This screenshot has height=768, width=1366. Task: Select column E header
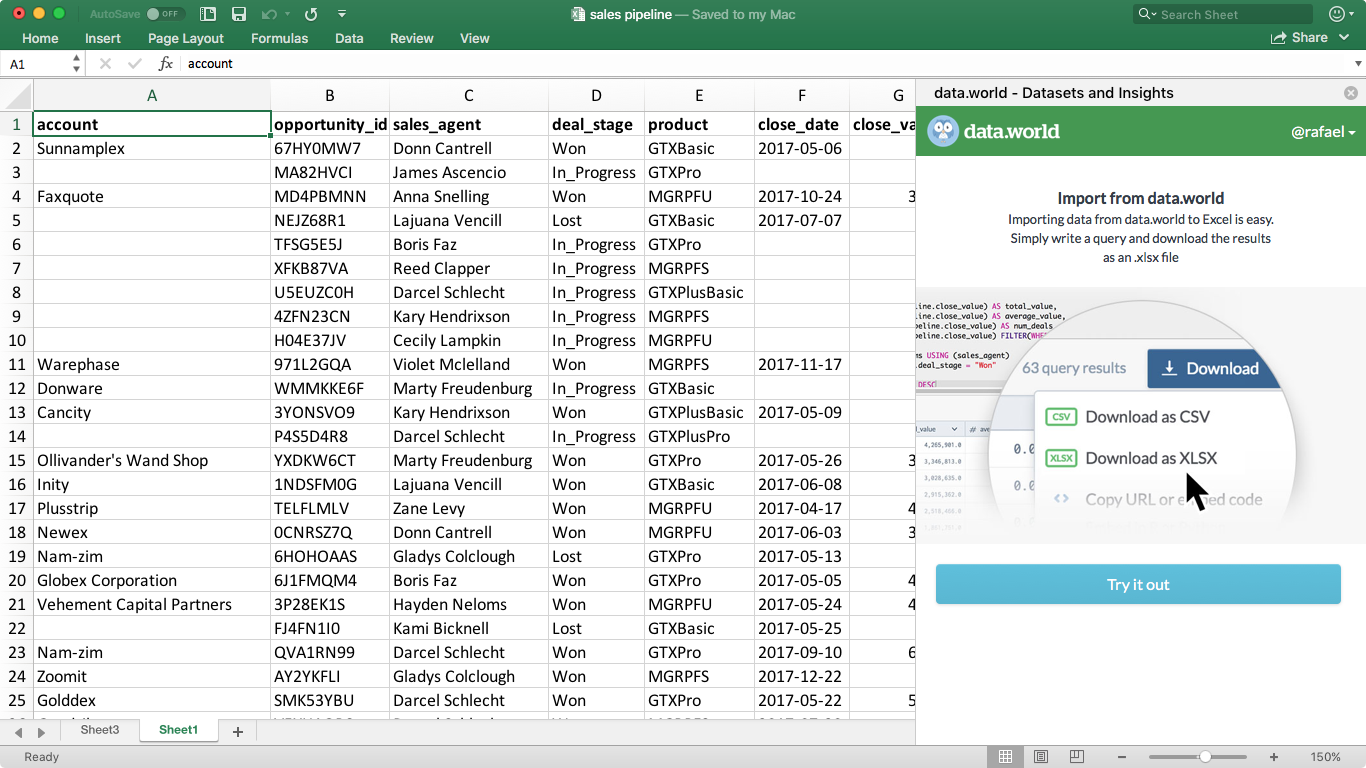[699, 96]
